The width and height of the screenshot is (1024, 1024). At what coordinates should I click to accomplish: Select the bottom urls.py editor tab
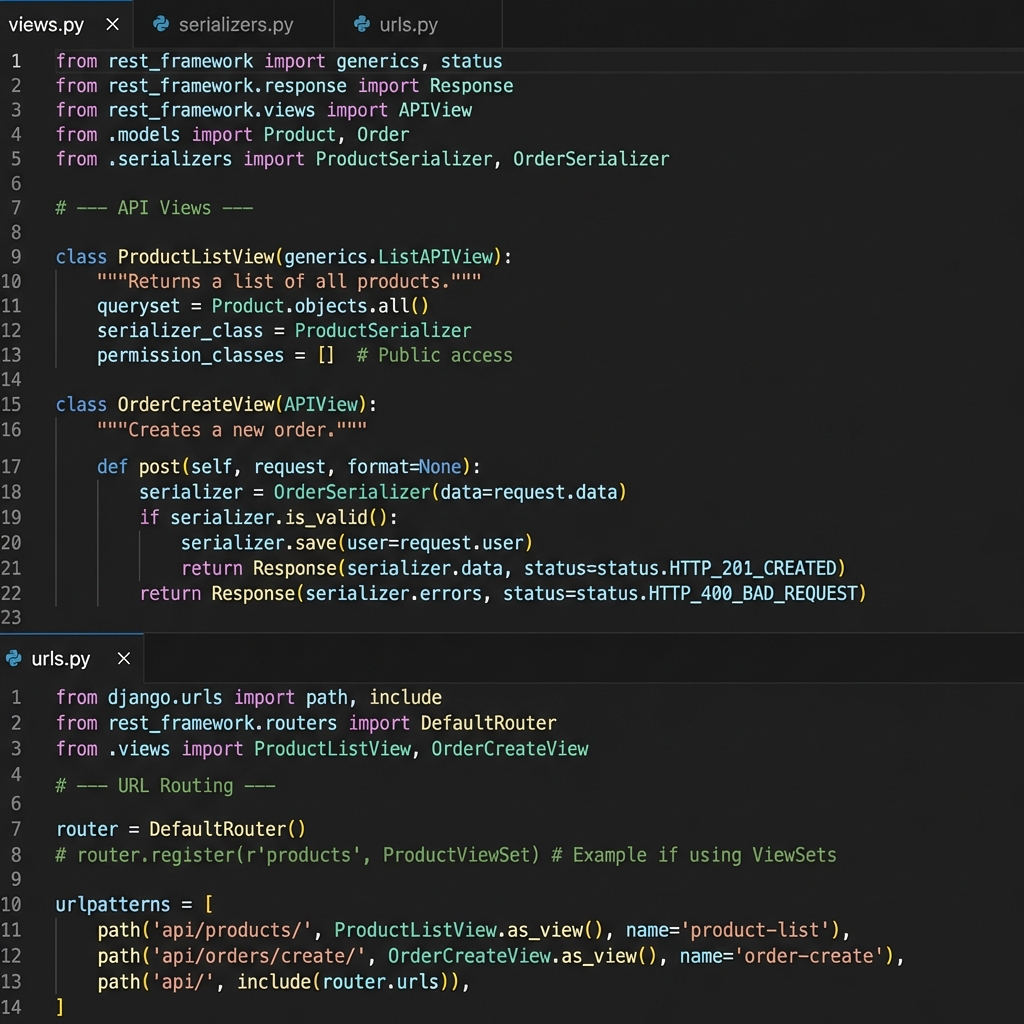pos(58,658)
